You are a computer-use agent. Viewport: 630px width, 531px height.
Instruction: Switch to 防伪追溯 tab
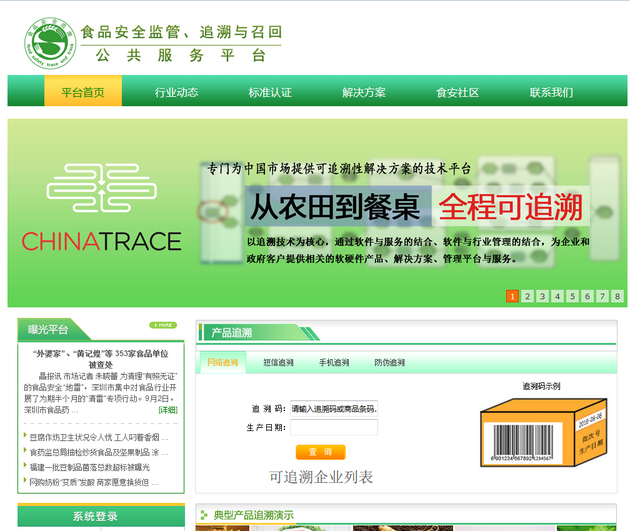click(x=389, y=363)
